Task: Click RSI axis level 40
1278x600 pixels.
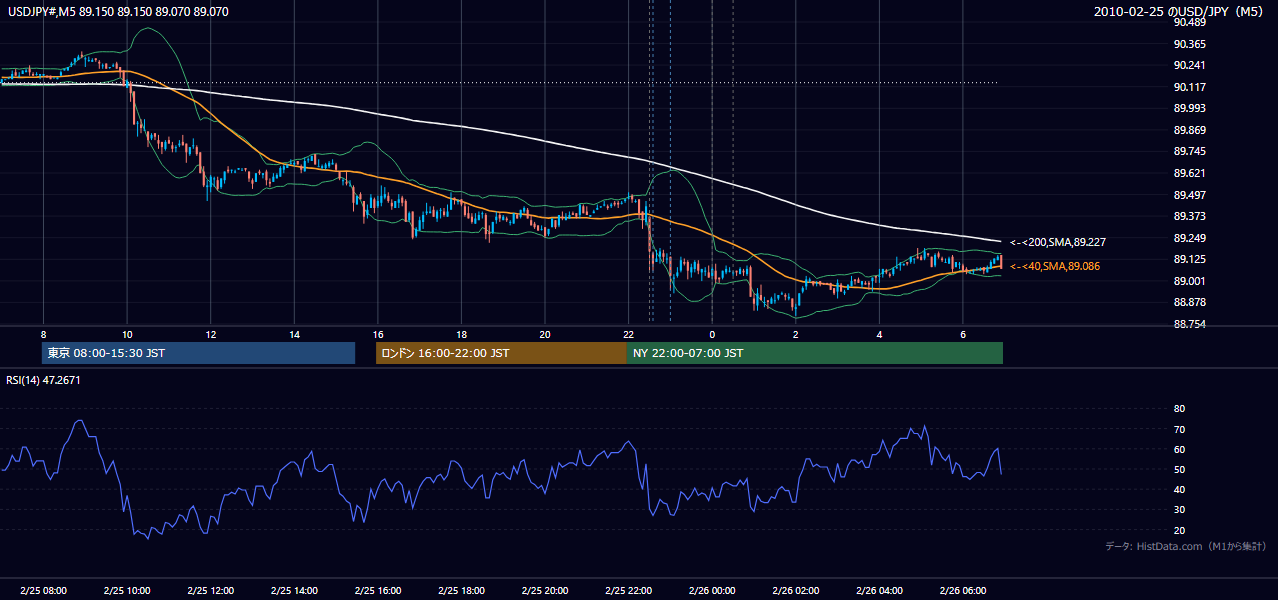Action: [1179, 489]
